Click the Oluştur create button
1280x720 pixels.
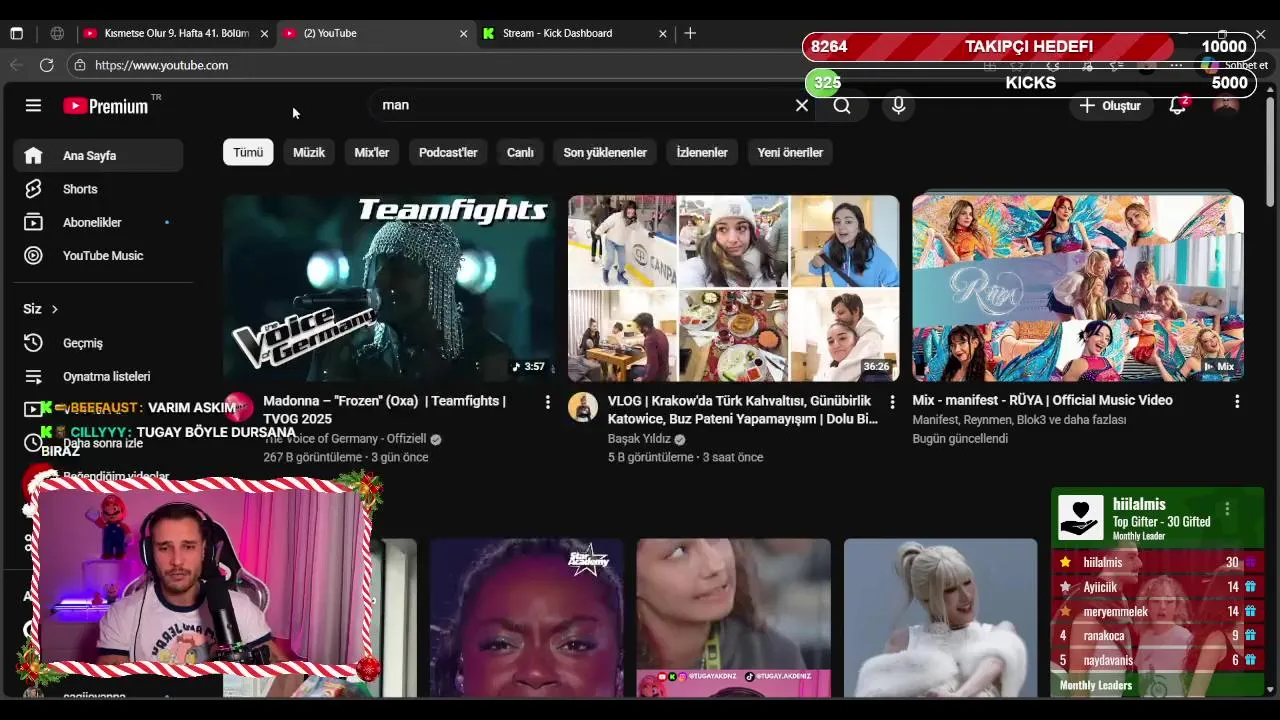[1111, 106]
